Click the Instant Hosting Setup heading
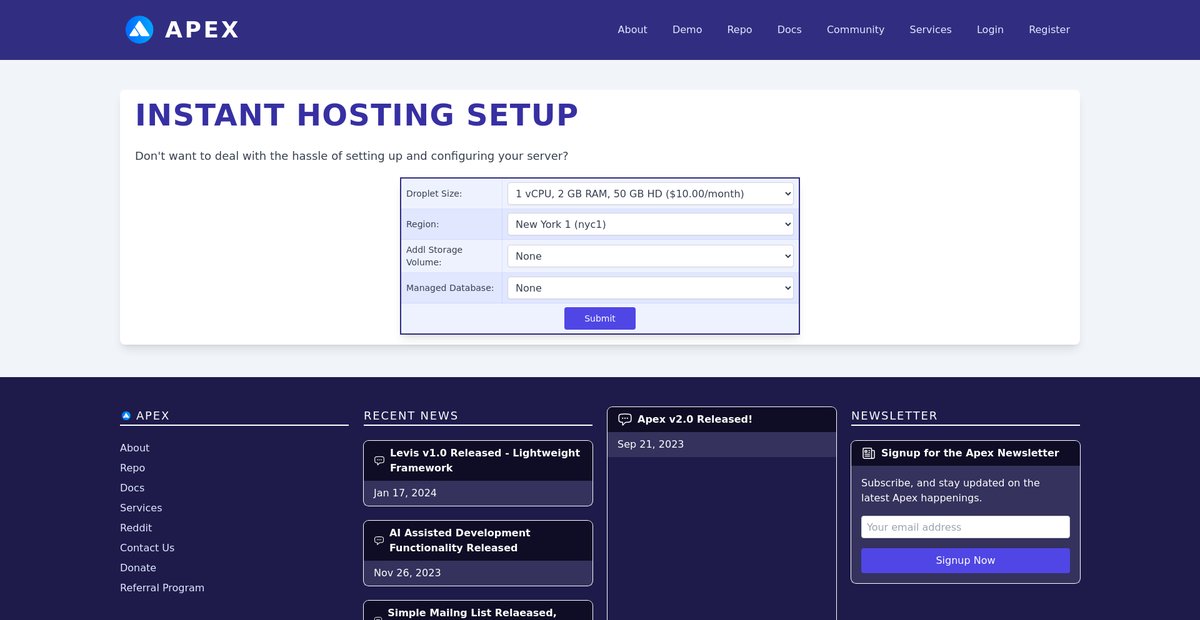Screen dimensions: 1200x620 [x=357, y=115]
